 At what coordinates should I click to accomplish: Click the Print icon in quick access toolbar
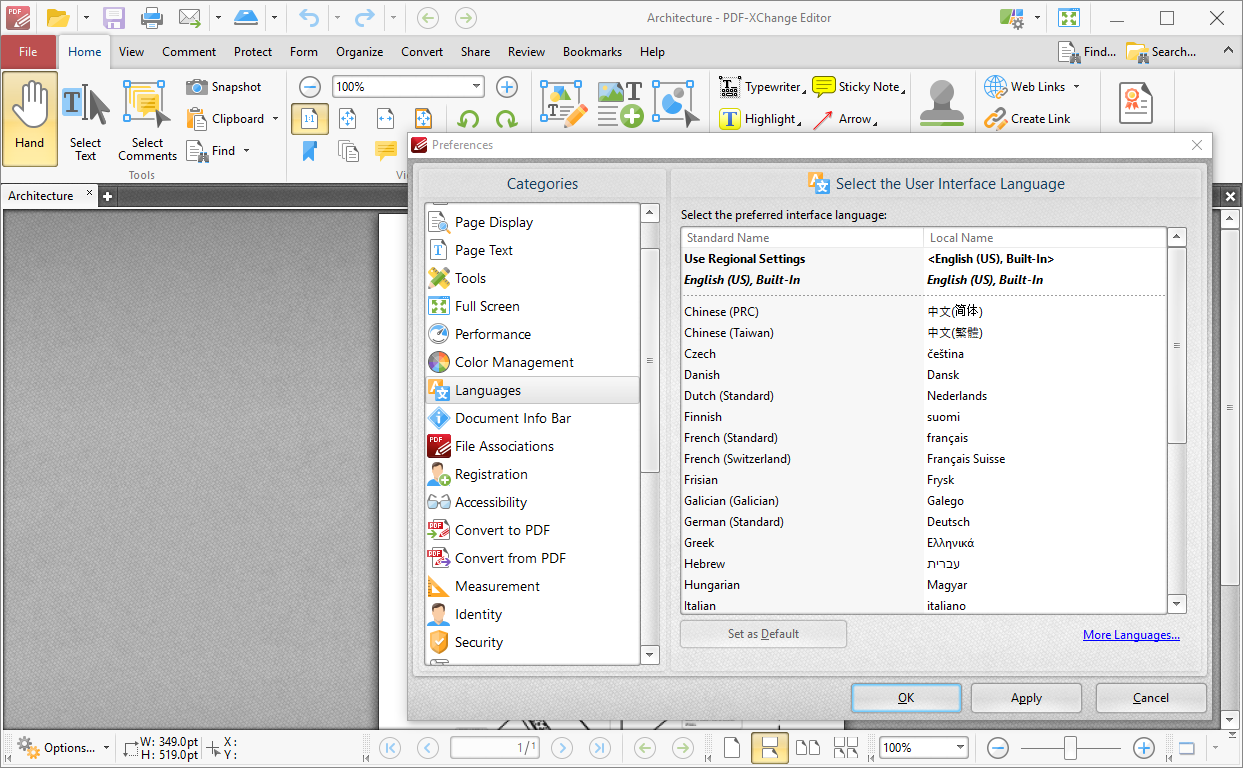[151, 18]
